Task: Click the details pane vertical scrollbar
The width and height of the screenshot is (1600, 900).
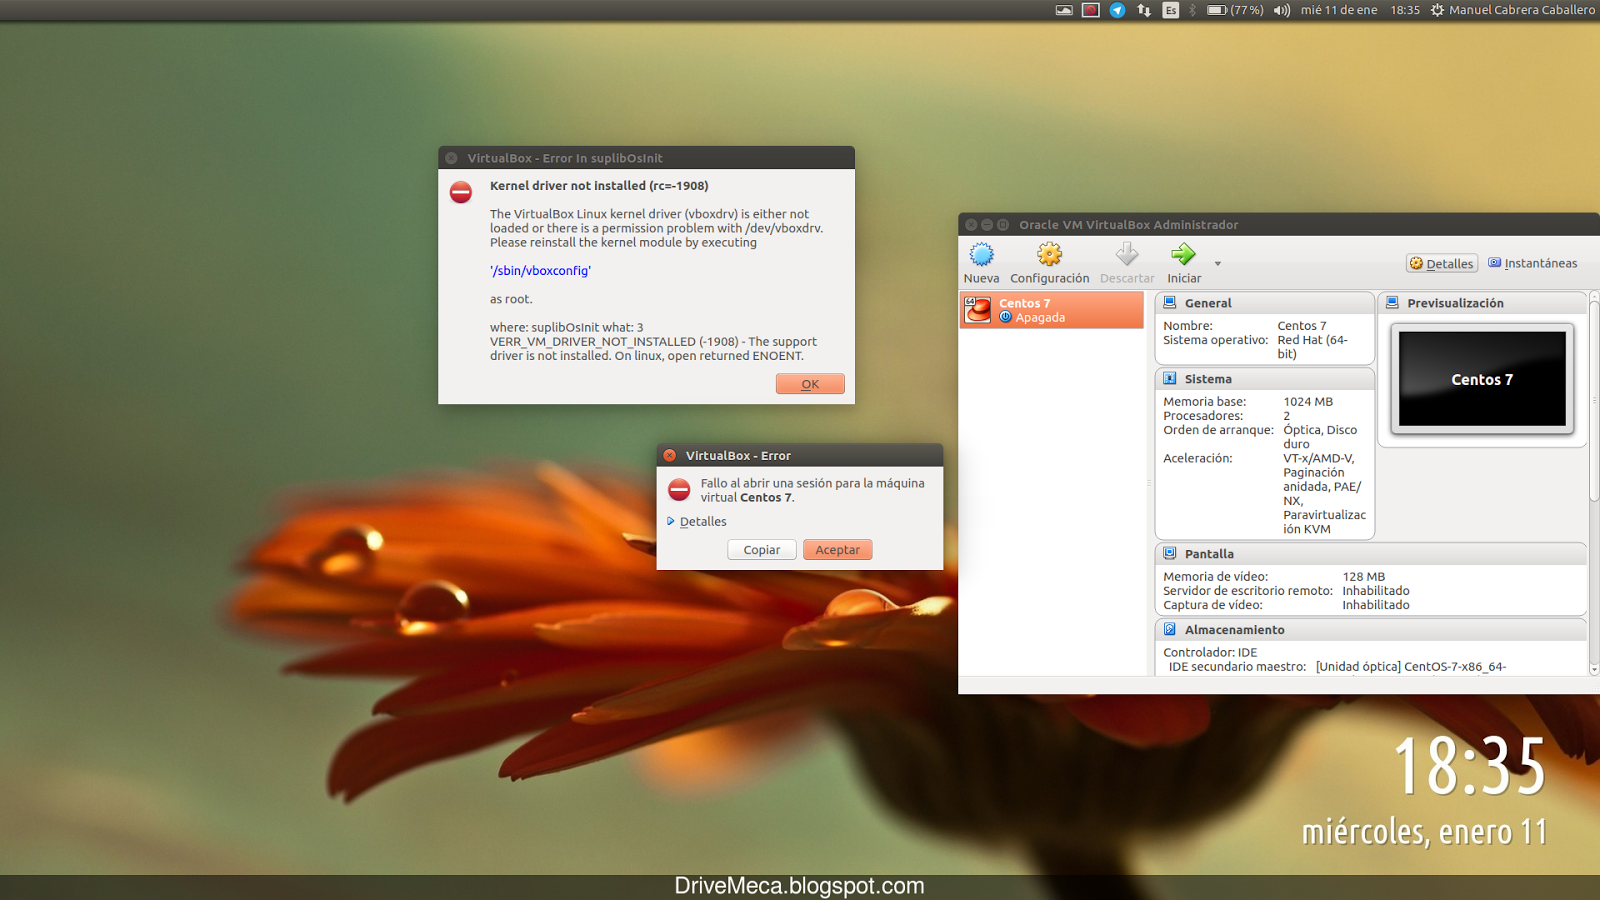Action: [1594, 484]
